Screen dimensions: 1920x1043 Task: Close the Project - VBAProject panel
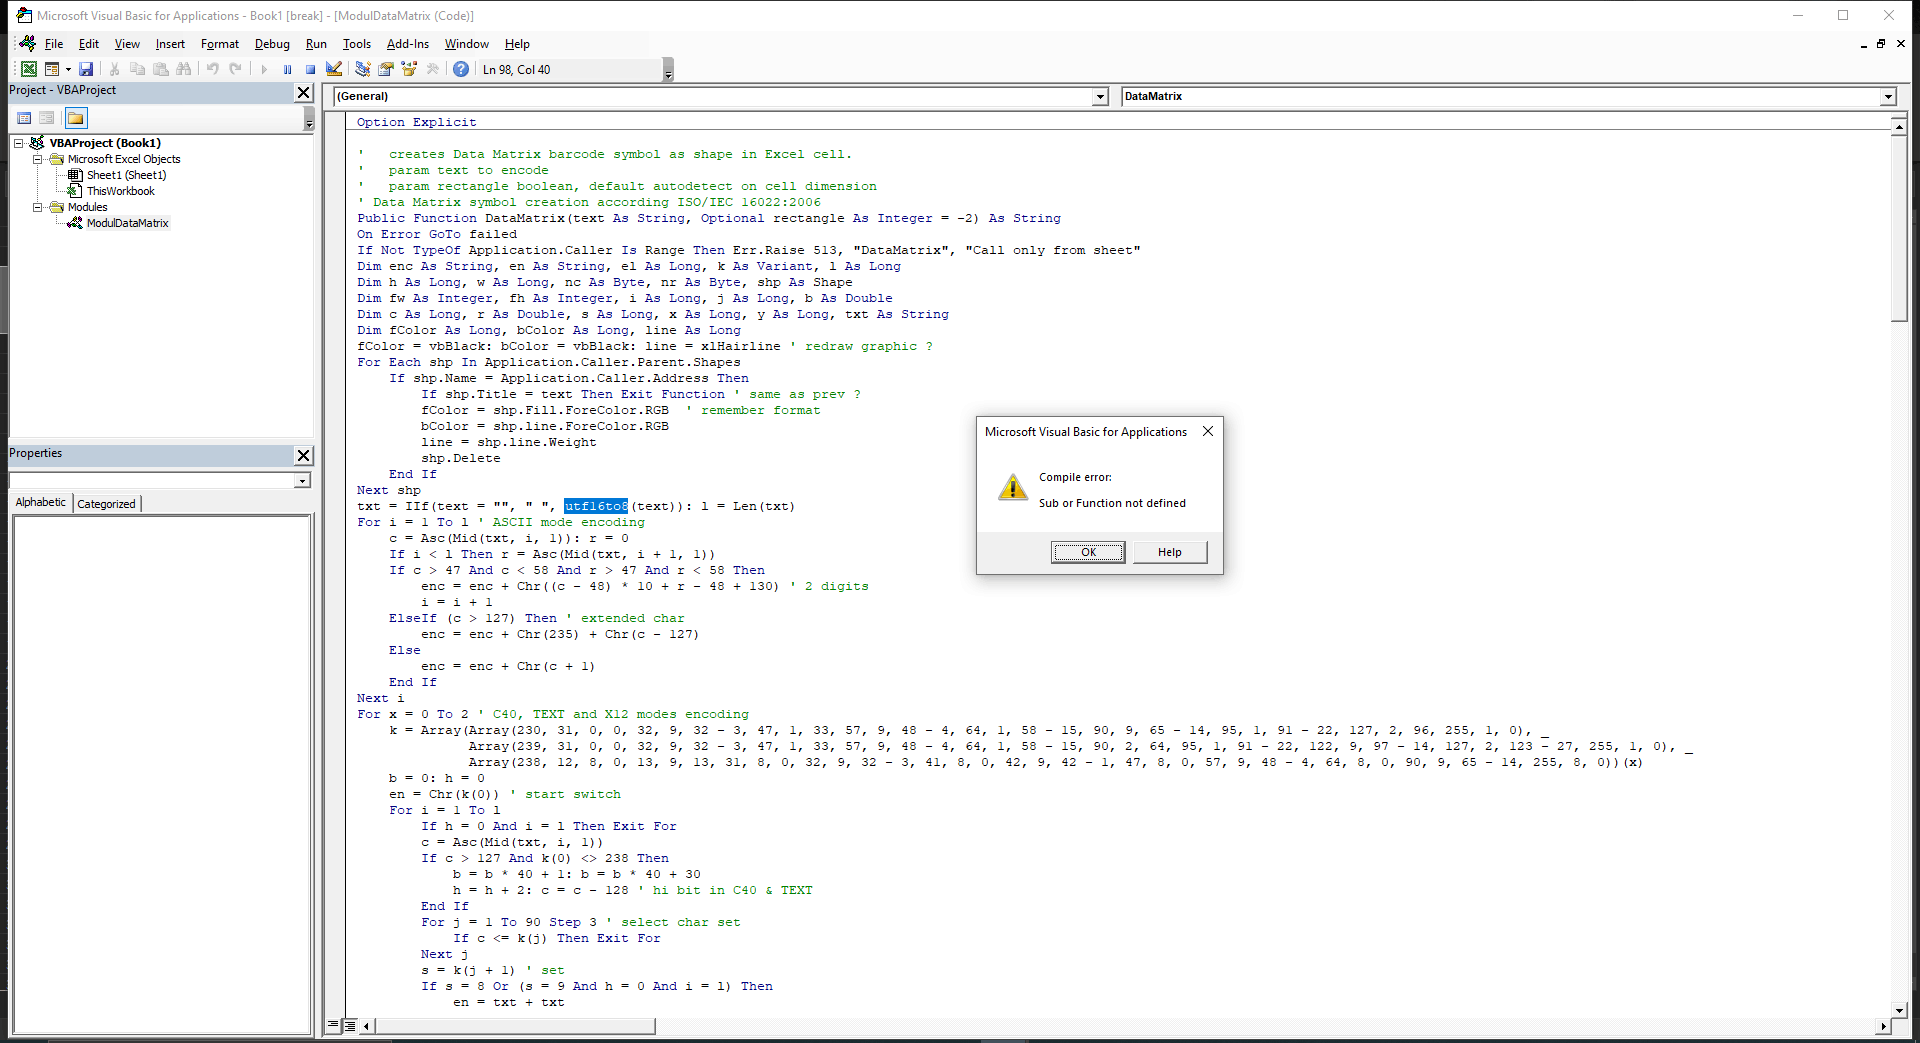(304, 92)
